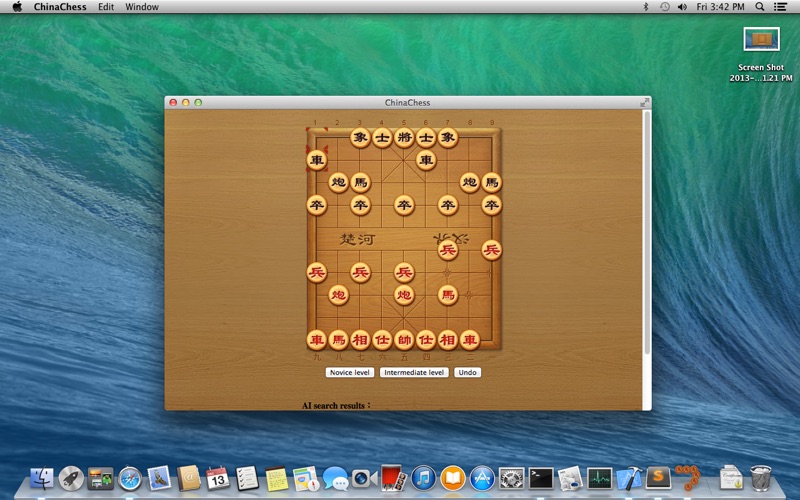The height and width of the screenshot is (500, 800).
Task: Select red cannon on file 2
Action: [338, 295]
